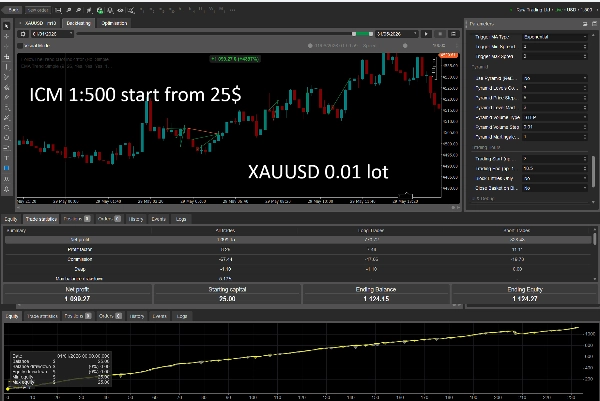600x401 pixels.
Task: Click the chain link icon in the top toolbar
Action: [120, 10]
